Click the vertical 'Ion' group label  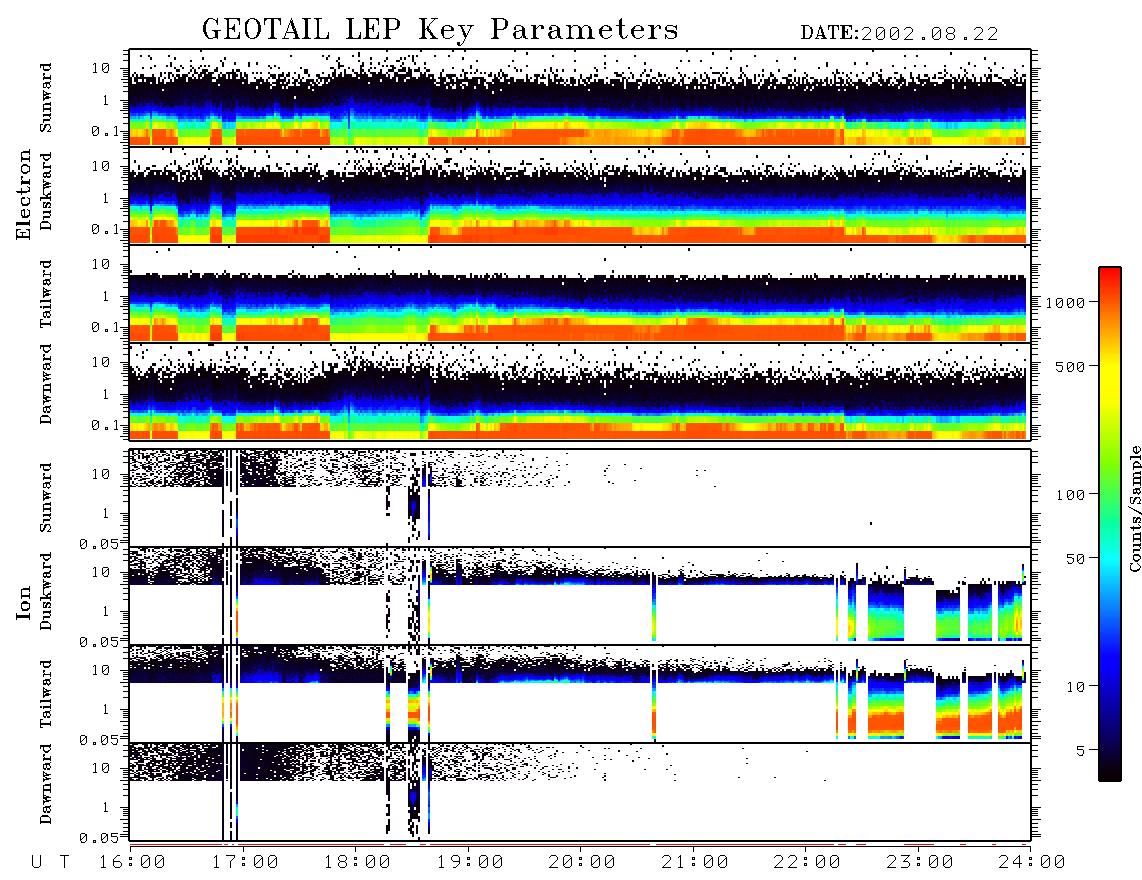24,603
